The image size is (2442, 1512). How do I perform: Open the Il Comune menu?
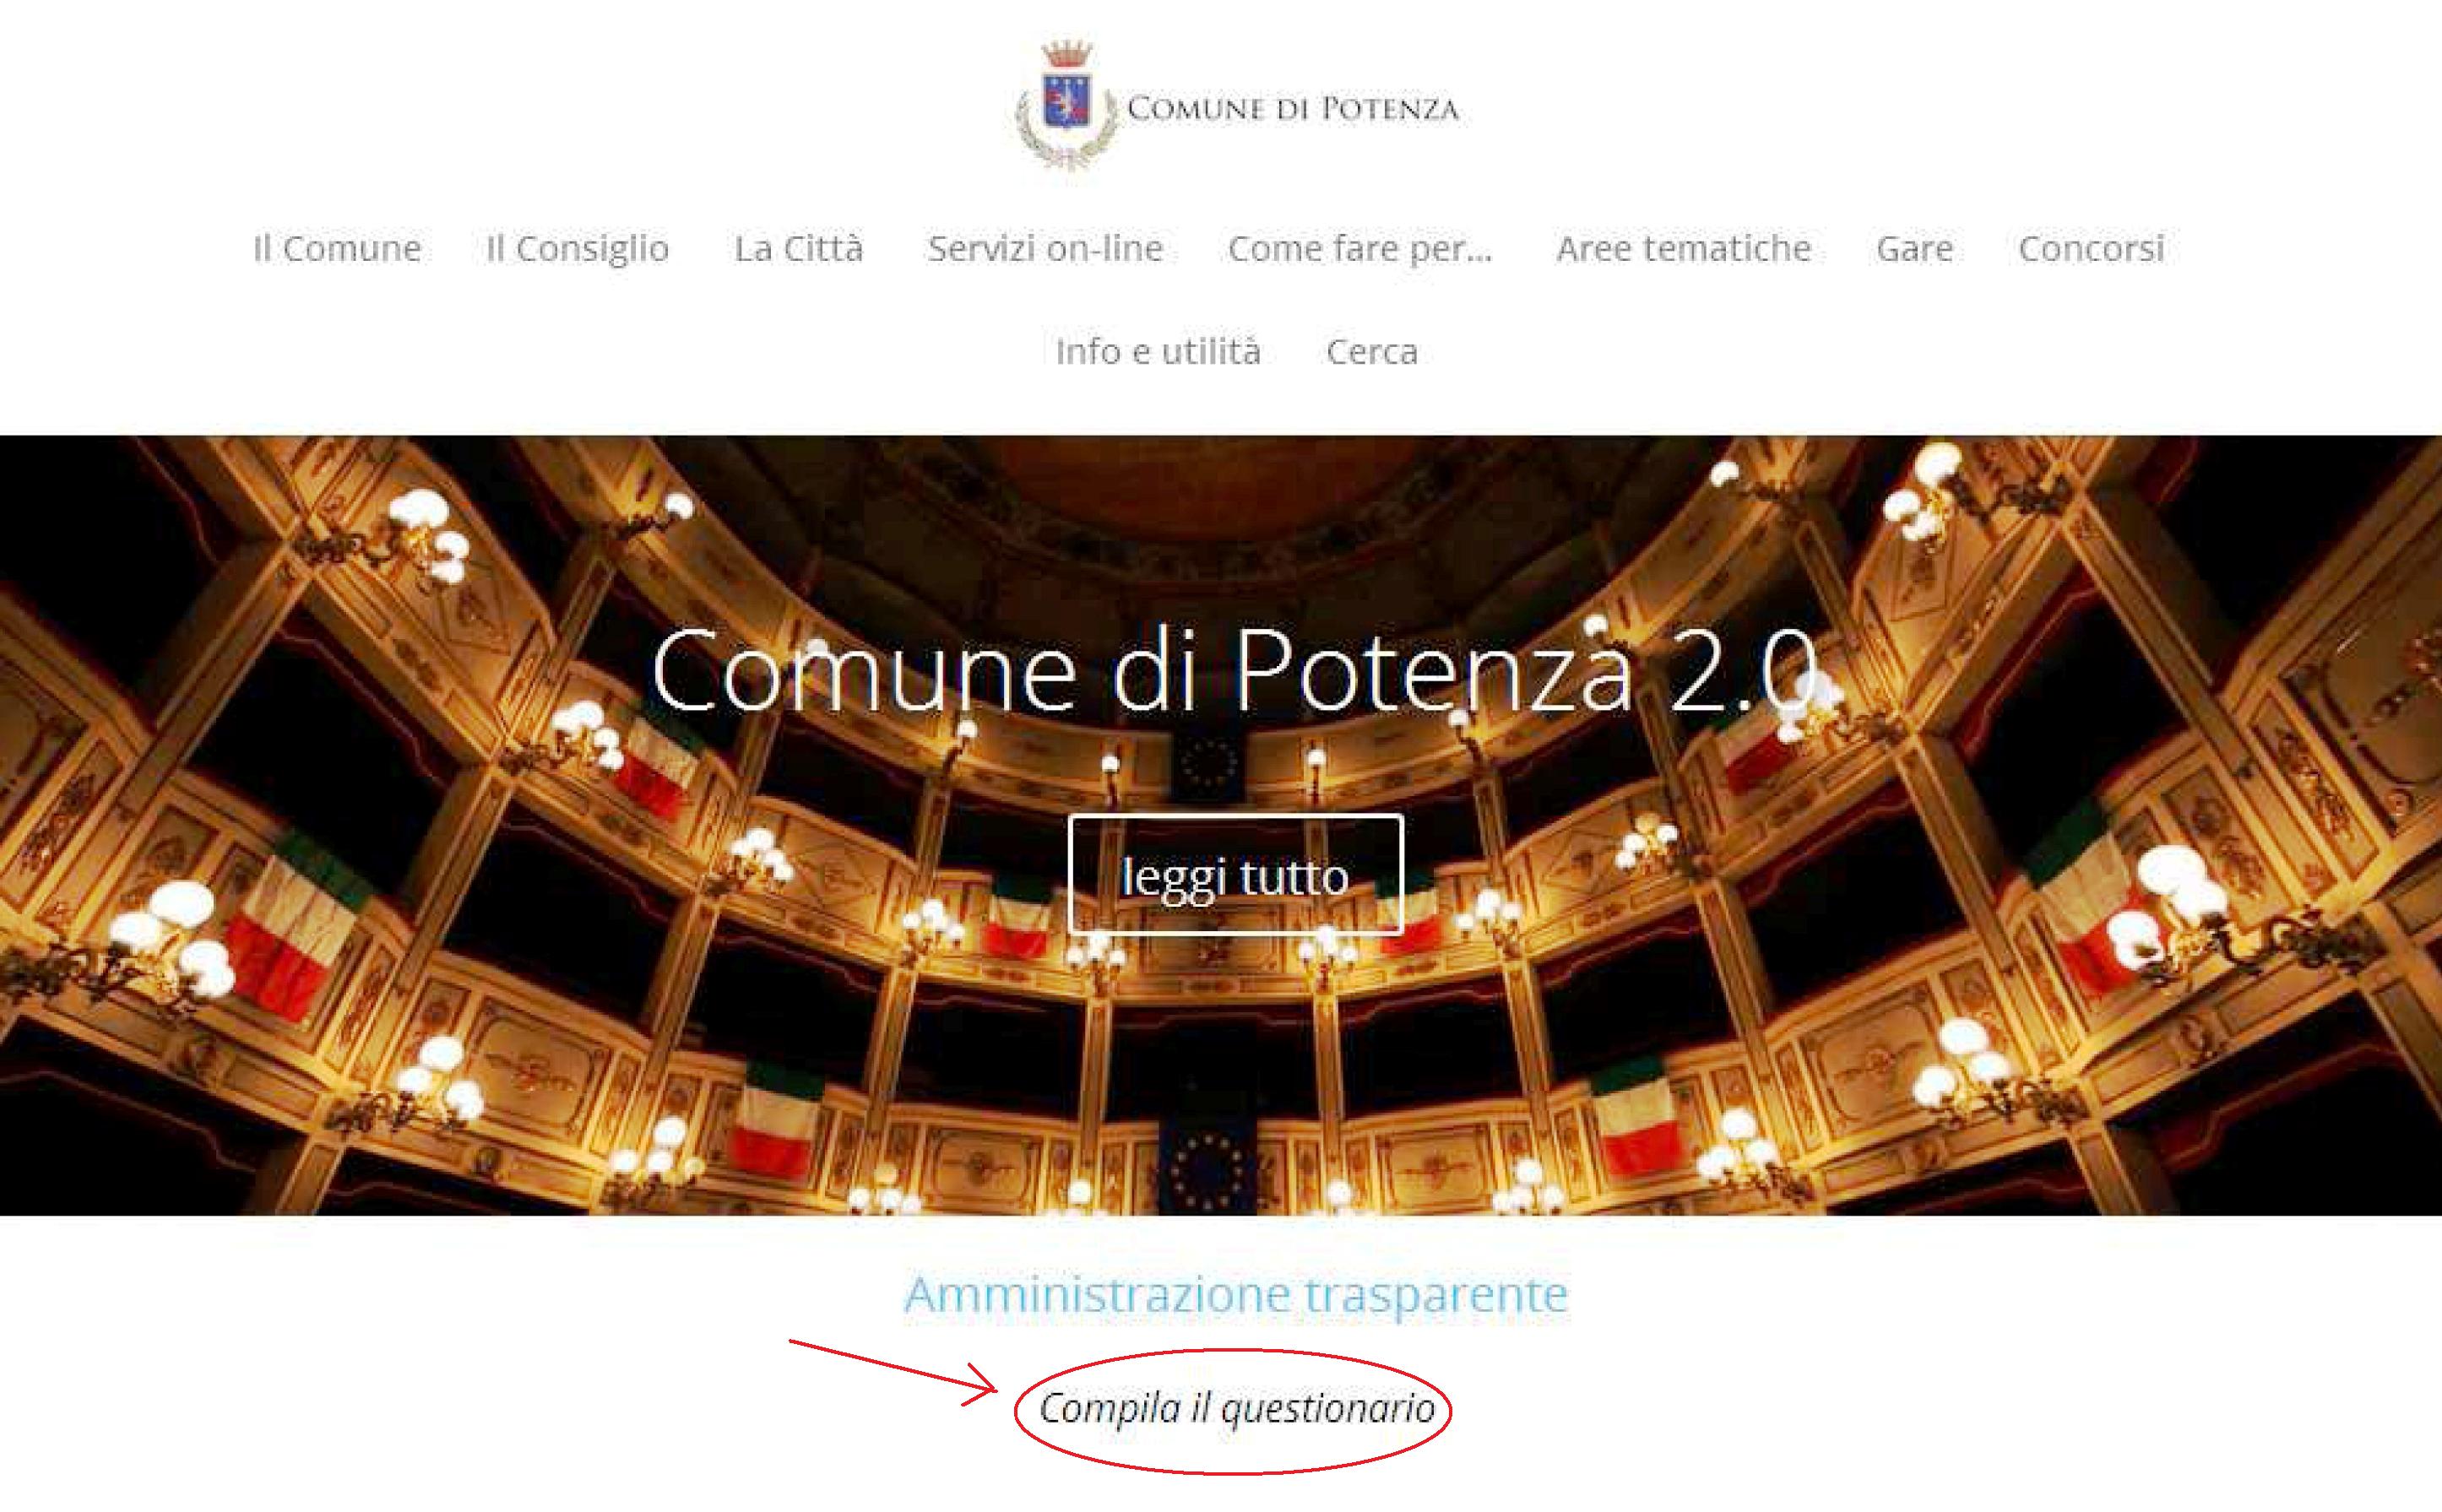click(x=337, y=248)
